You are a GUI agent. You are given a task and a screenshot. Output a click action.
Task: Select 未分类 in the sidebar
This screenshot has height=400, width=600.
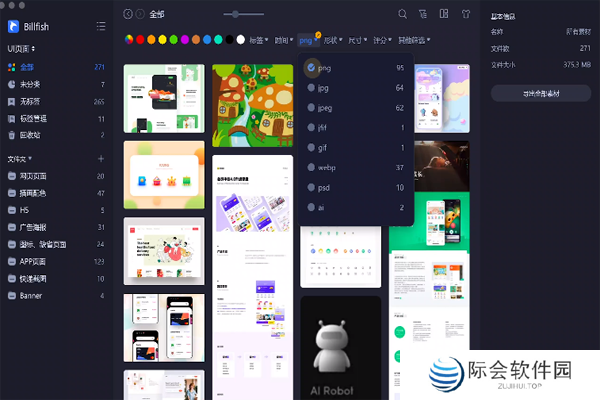tap(30, 84)
